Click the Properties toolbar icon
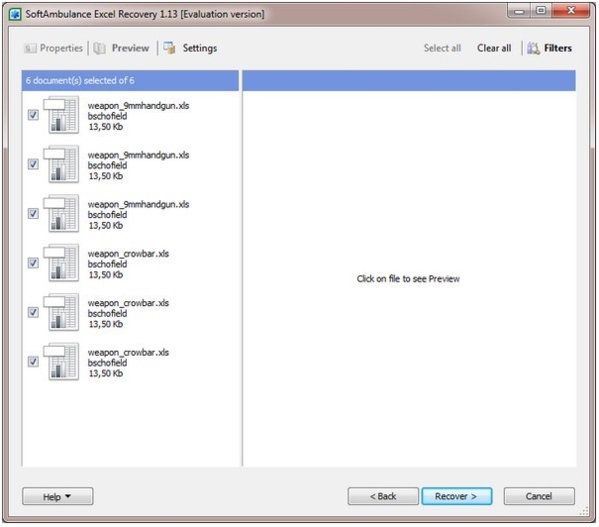 [x=30, y=48]
